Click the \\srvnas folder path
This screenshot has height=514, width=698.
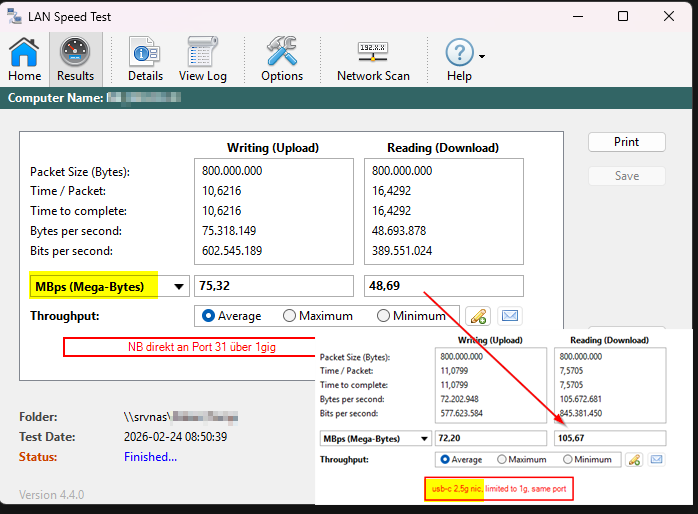181,417
